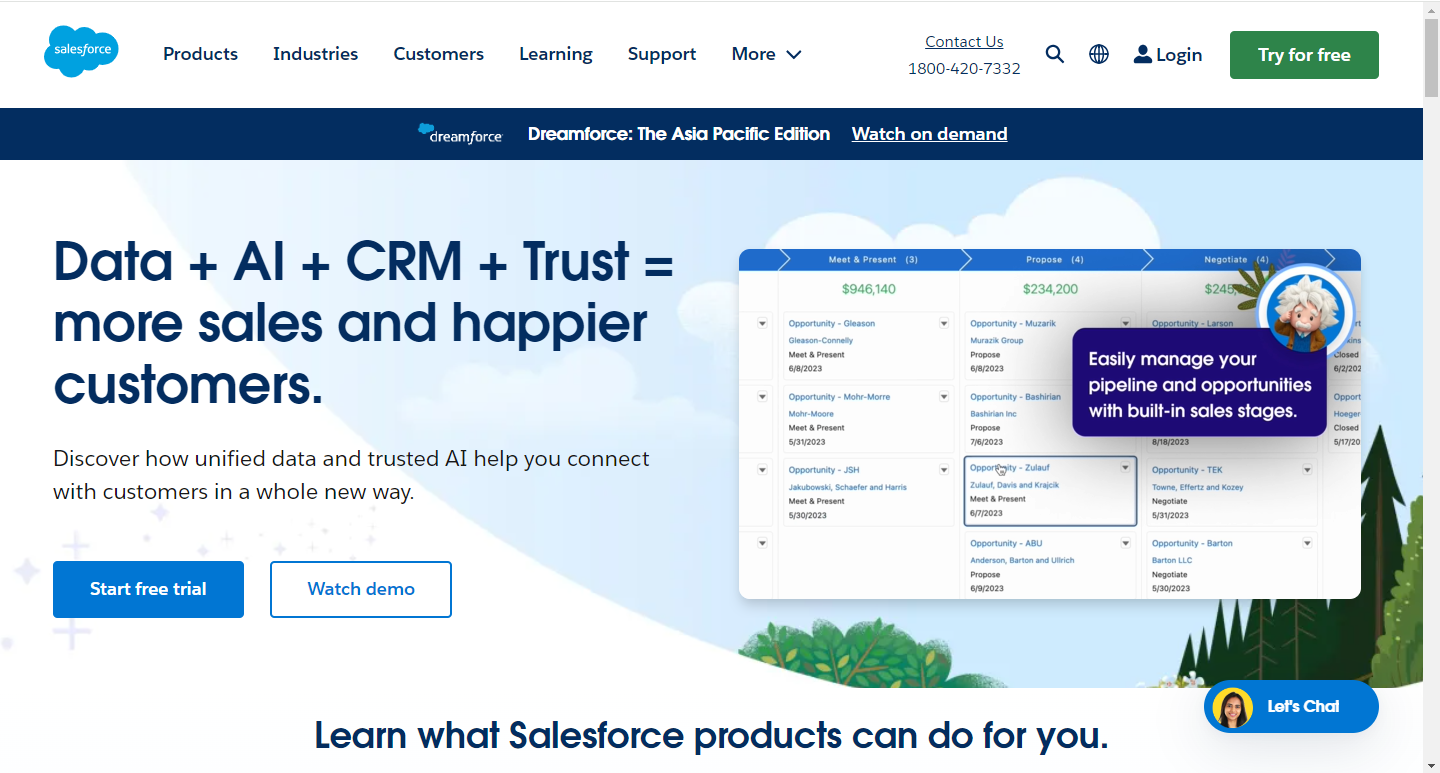Expand the More menu chevron
The width and height of the screenshot is (1440, 773).
click(x=794, y=55)
